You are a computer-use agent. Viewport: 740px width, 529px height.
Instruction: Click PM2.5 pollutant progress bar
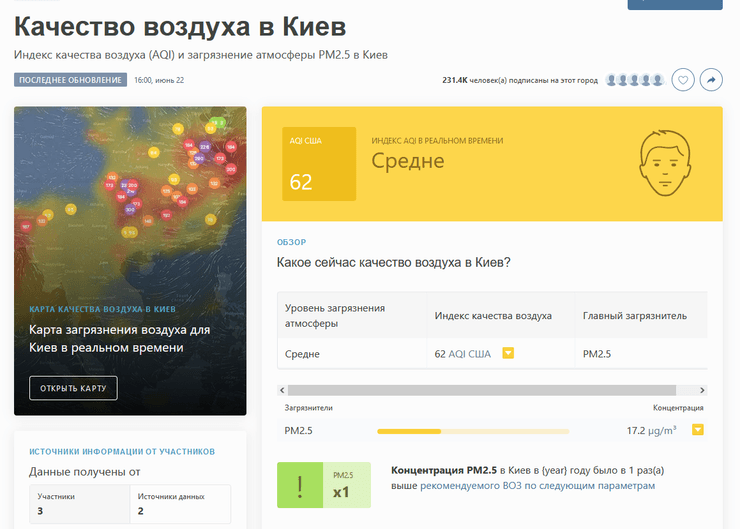click(x=473, y=431)
